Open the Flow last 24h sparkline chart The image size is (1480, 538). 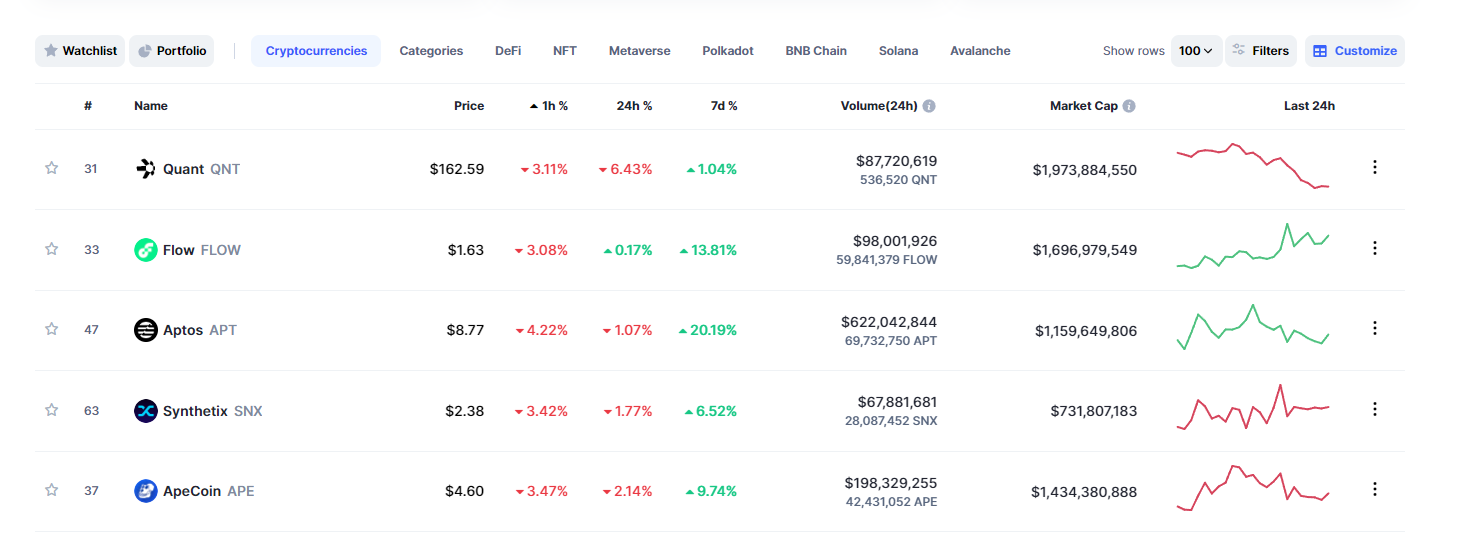[x=1253, y=248]
